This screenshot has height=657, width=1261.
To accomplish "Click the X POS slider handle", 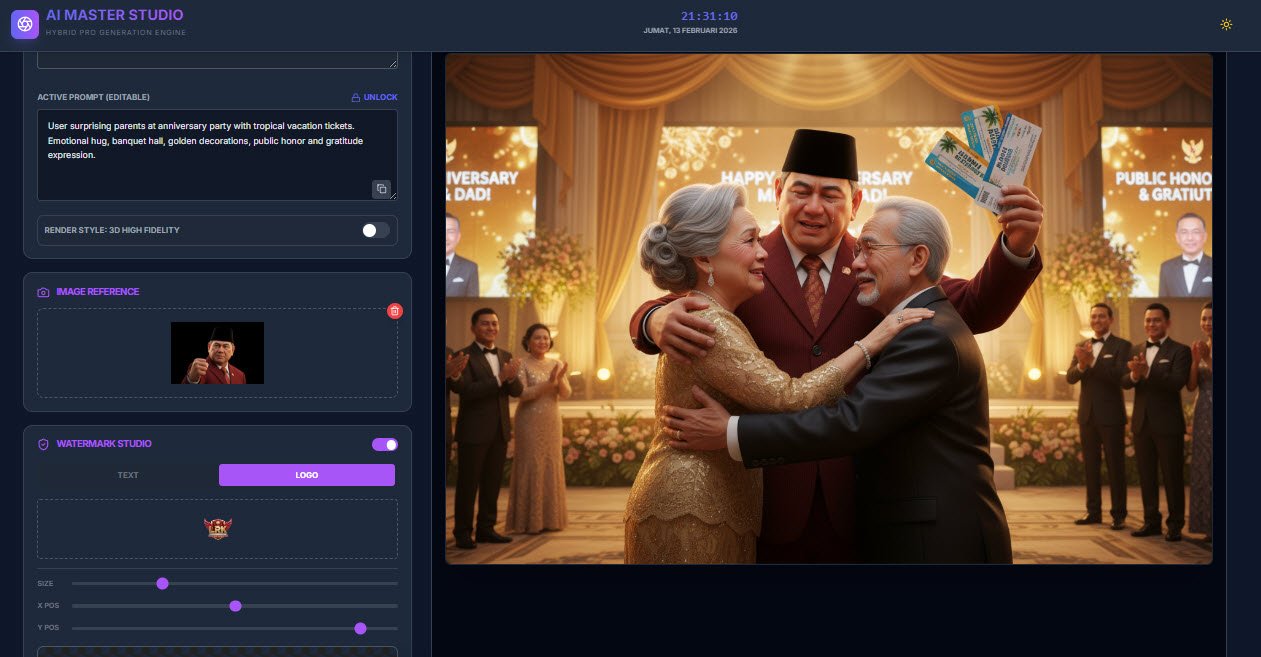I will pyautogui.click(x=235, y=606).
